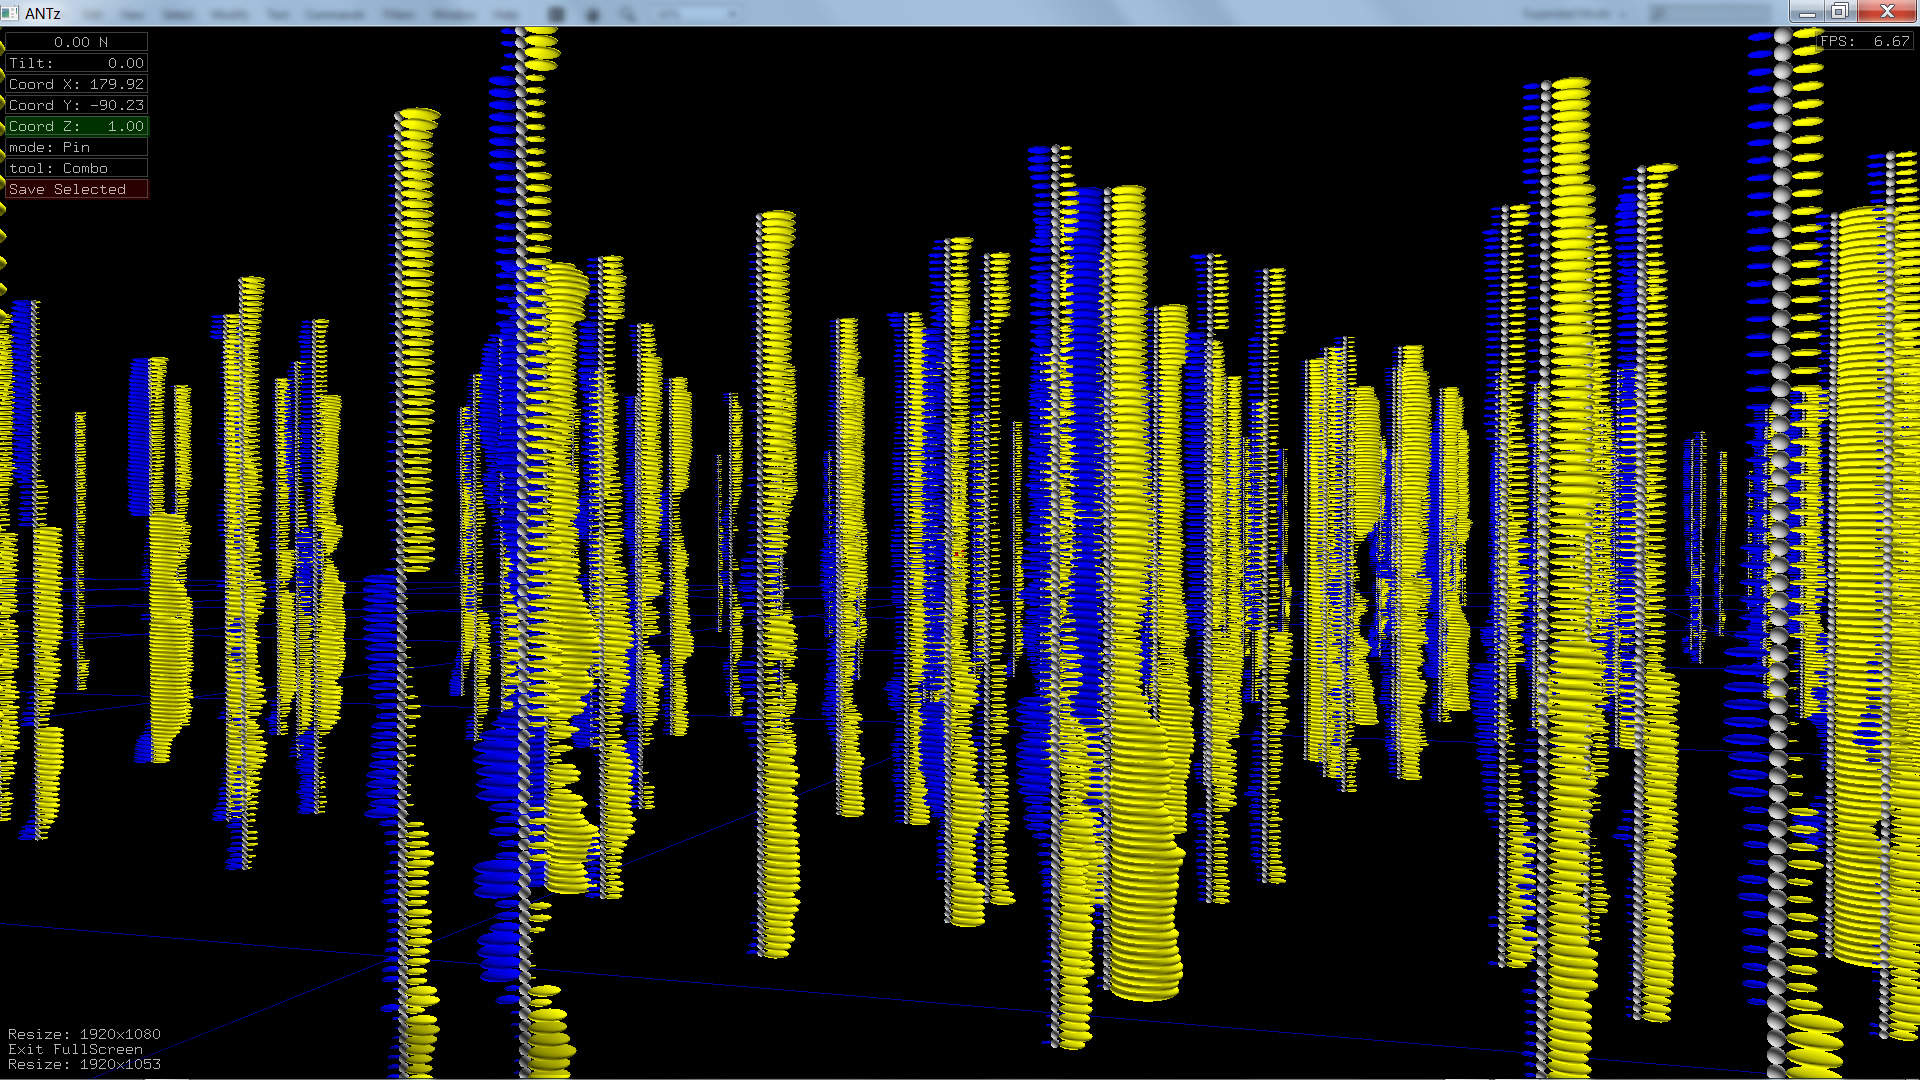The height and width of the screenshot is (1080, 1920).
Task: Minimize the ANTz window
Action: pos(1806,12)
